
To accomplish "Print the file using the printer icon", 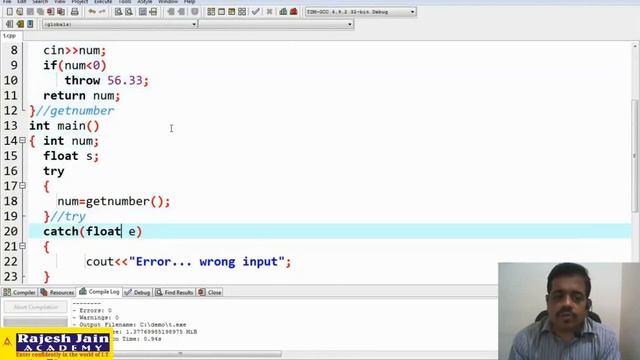I will tap(74, 12).
